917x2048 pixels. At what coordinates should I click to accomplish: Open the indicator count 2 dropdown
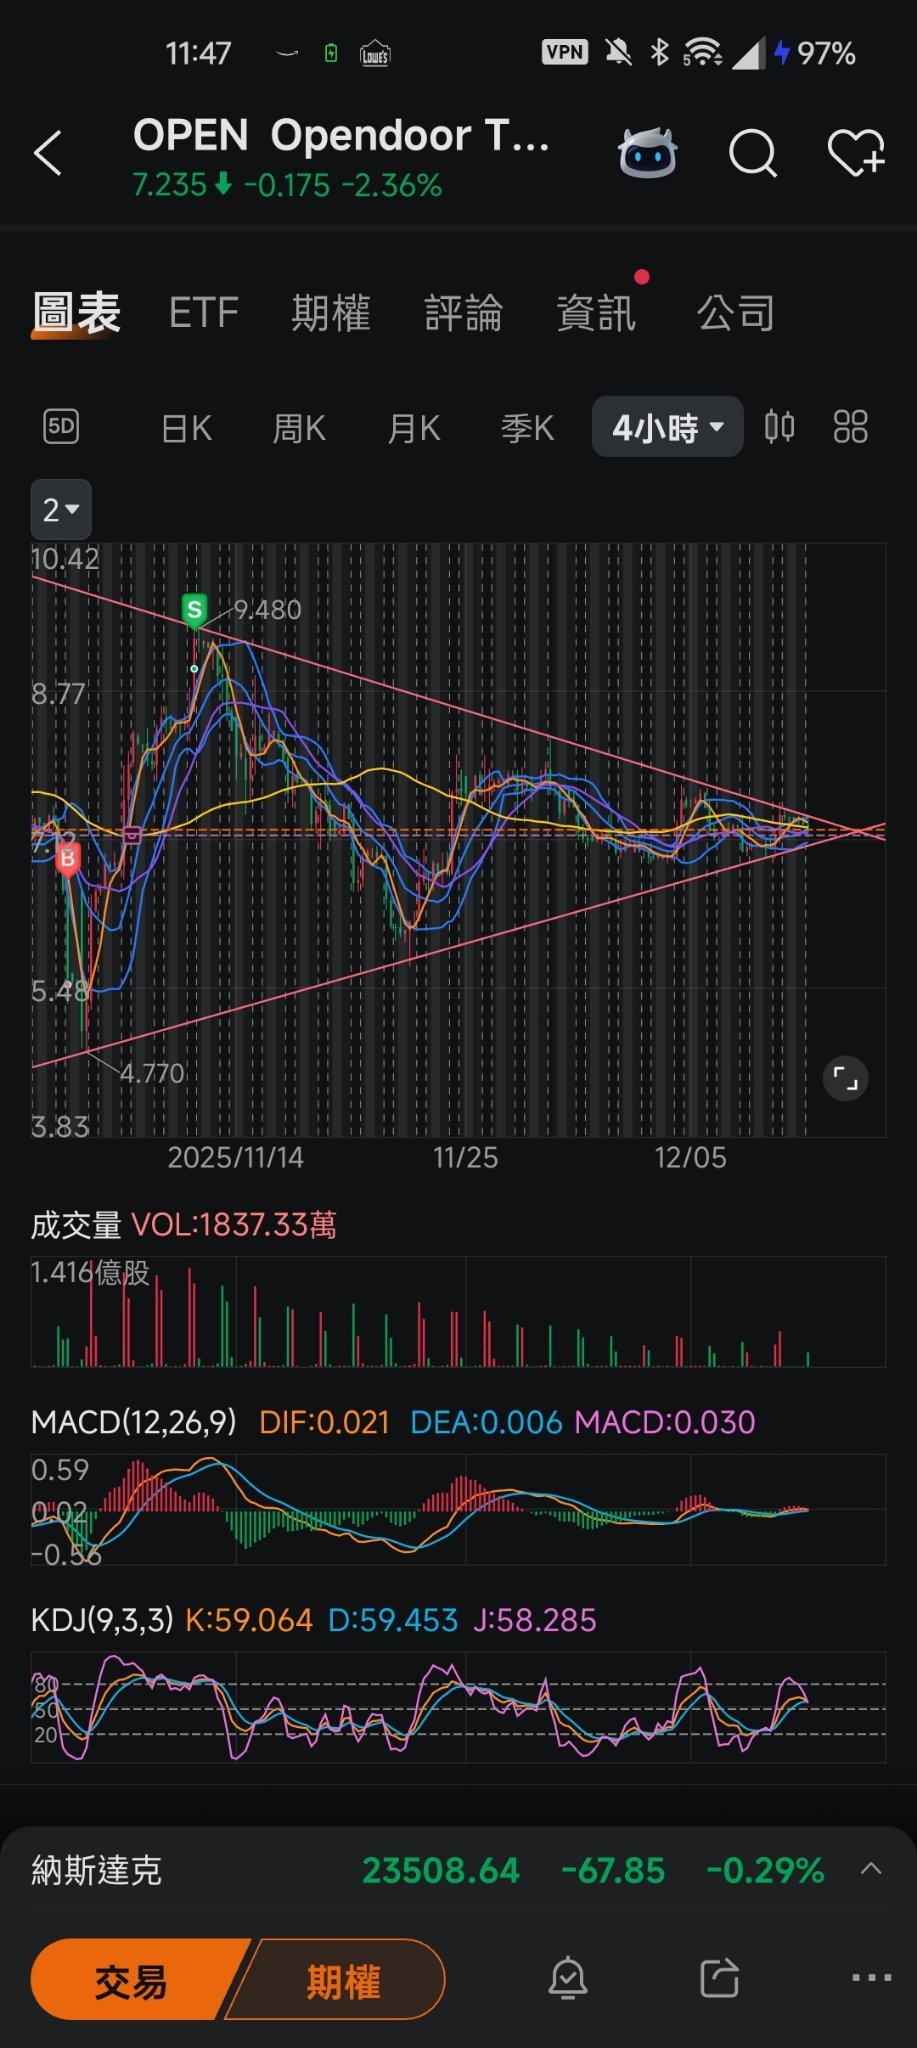click(x=61, y=510)
